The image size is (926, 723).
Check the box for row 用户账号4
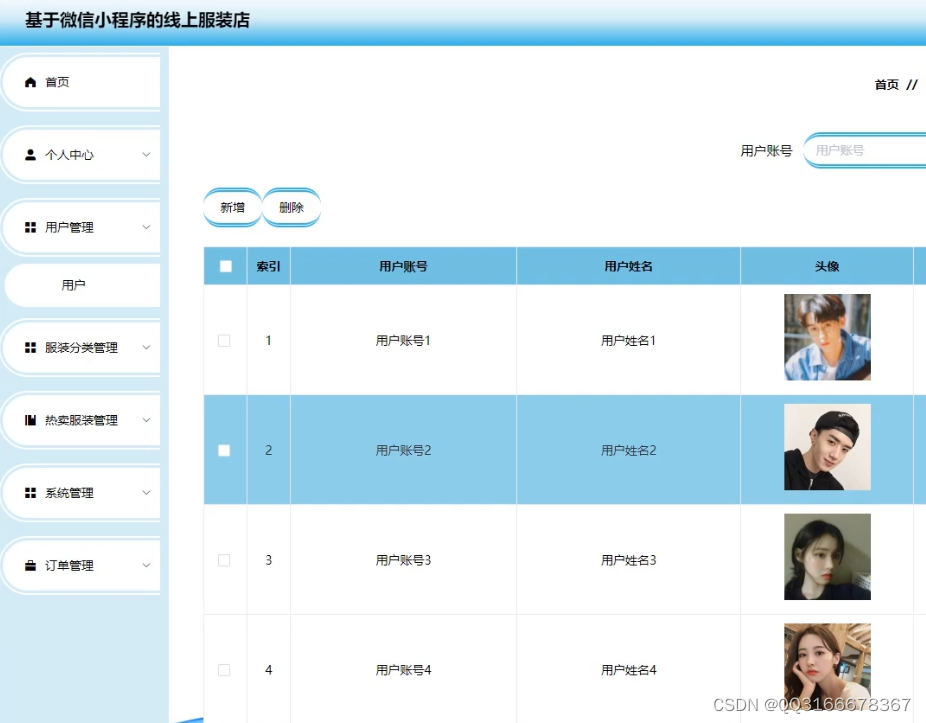(224, 670)
